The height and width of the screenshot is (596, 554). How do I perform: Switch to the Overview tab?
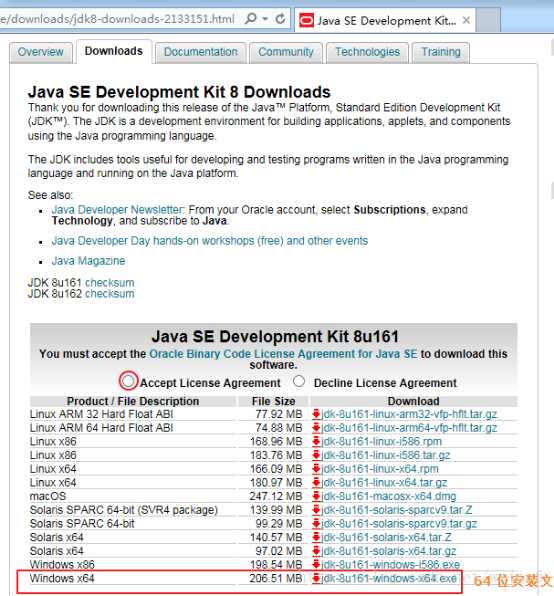click(41, 52)
